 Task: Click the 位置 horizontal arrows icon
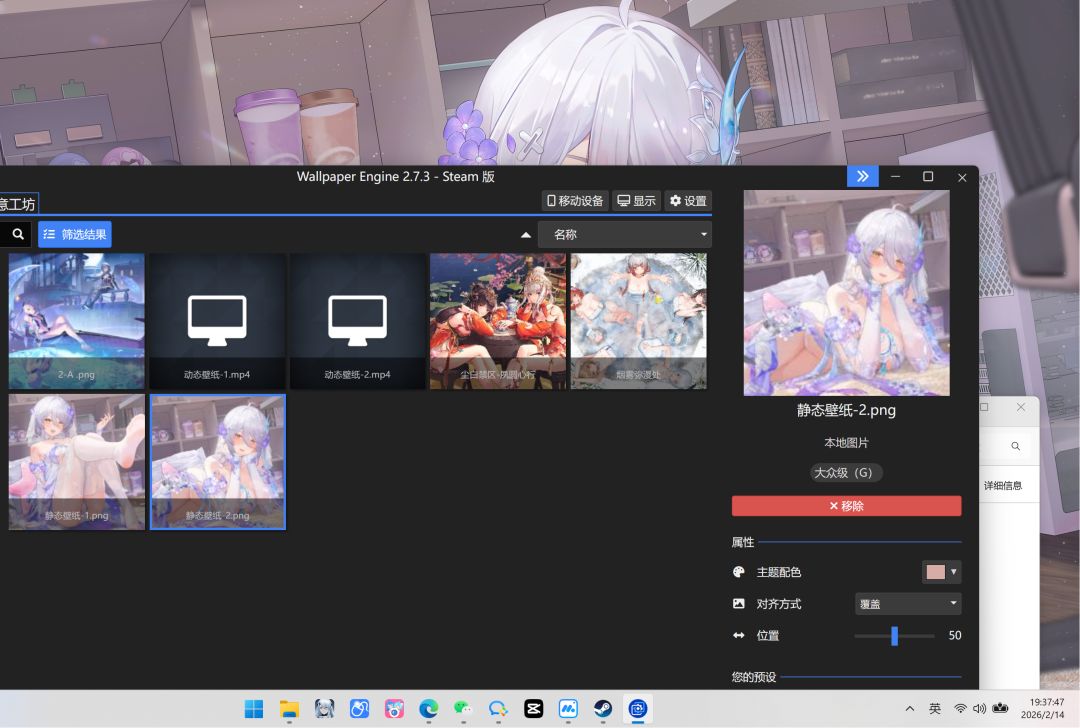(738, 635)
